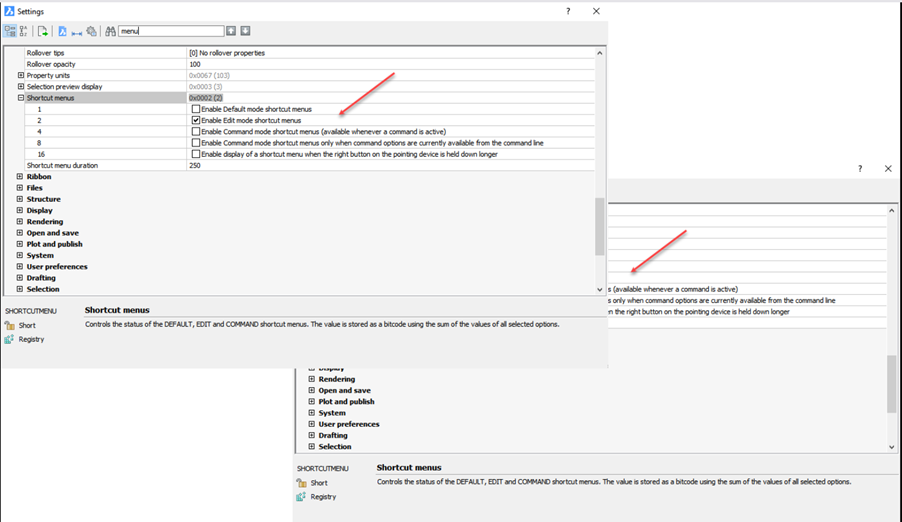Click front window scrollbar up arrow
Viewport: 902px width, 522px height.
[x=600, y=53]
